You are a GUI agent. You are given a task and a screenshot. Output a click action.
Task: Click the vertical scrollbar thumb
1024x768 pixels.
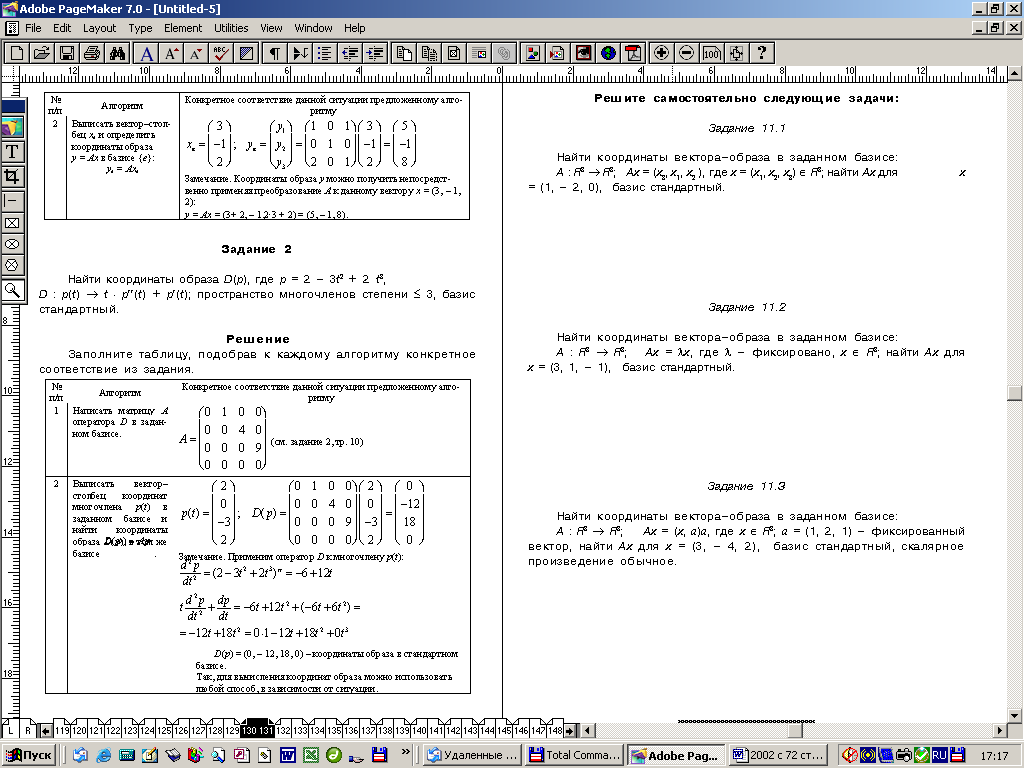pos(1014,393)
